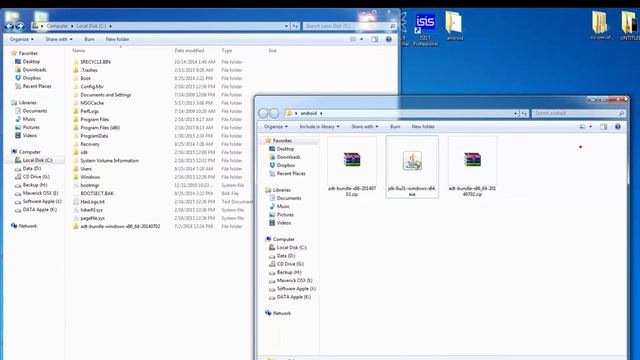Click help icon in android window

click(x=618, y=127)
